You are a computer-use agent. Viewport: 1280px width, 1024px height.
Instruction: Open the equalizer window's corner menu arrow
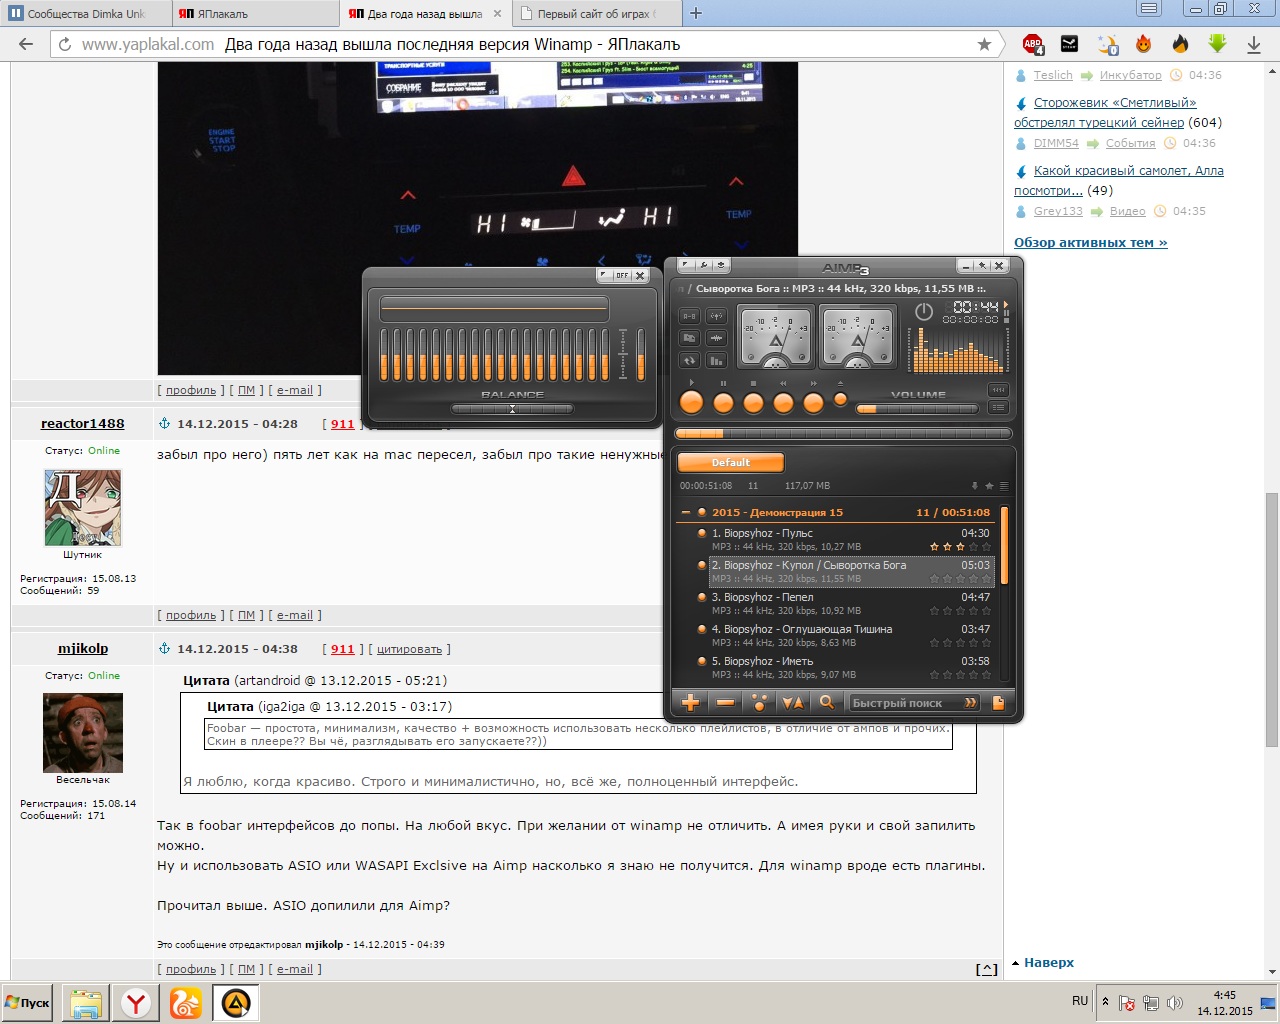[x=604, y=275]
